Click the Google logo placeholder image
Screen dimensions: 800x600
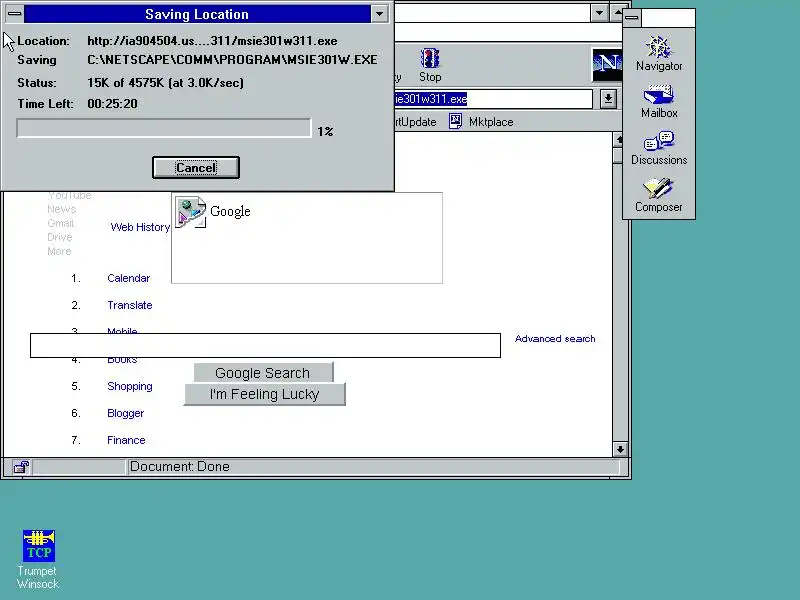(x=307, y=238)
